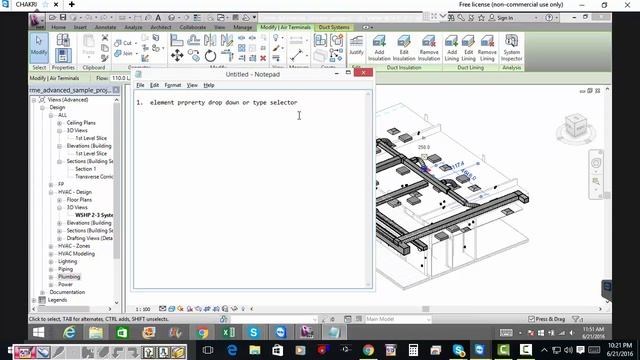The height and width of the screenshot is (360, 640).
Task: Open the System Inspector tool
Action: [x=511, y=48]
